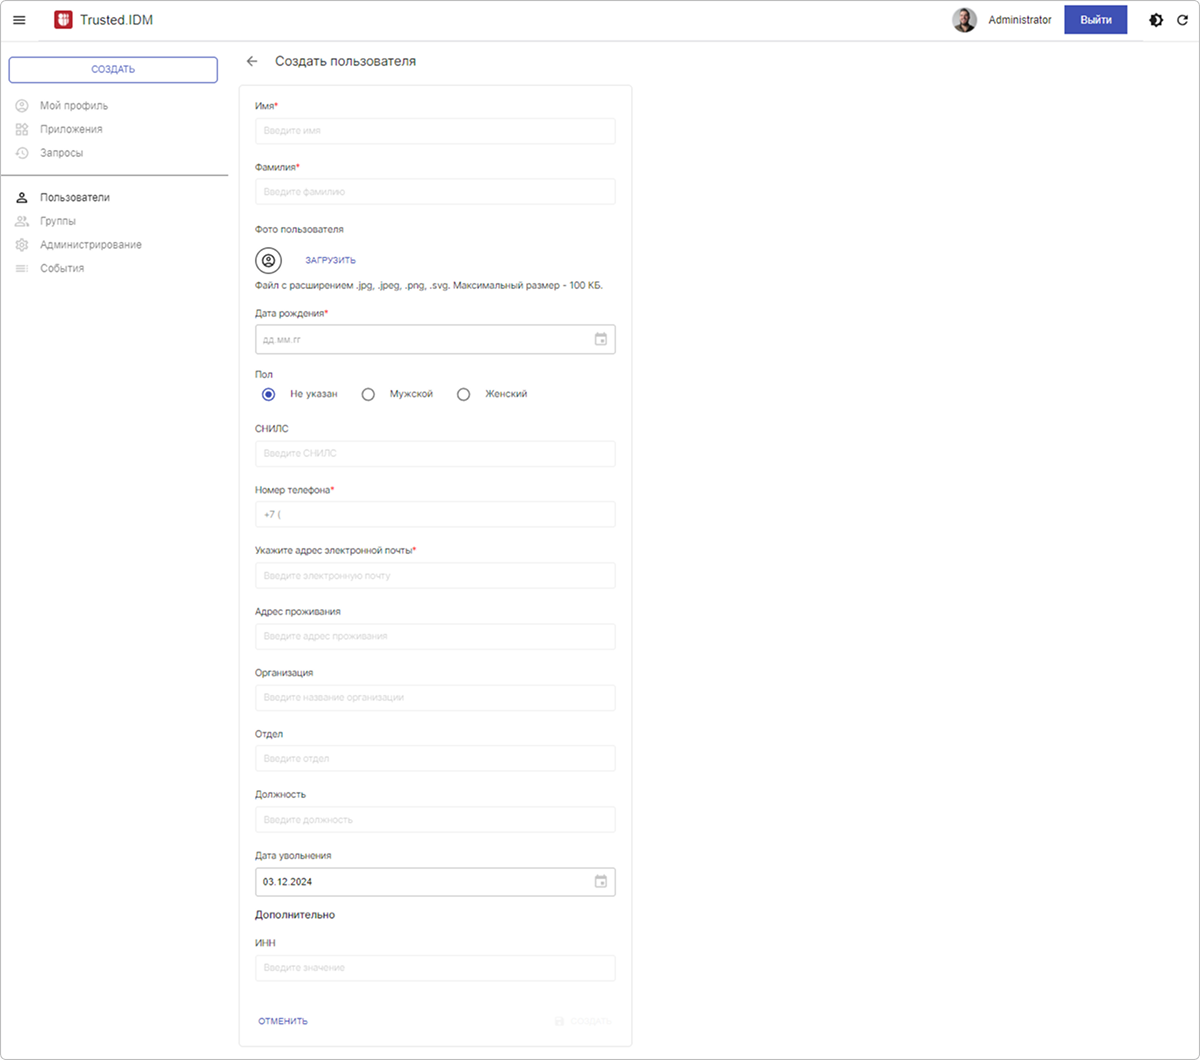Open calendar for Дата увольнения
Viewport: 1200px width, 1060px height.
click(x=601, y=881)
